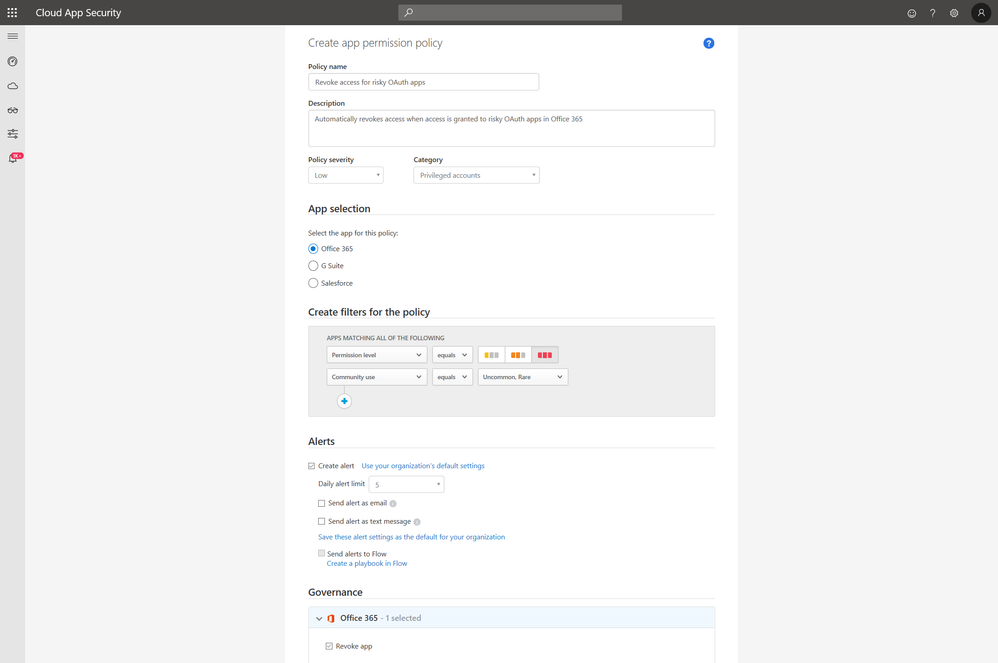The image size is (998, 663).
Task: Uncheck the Revoke app checkbox
Action: tap(329, 646)
